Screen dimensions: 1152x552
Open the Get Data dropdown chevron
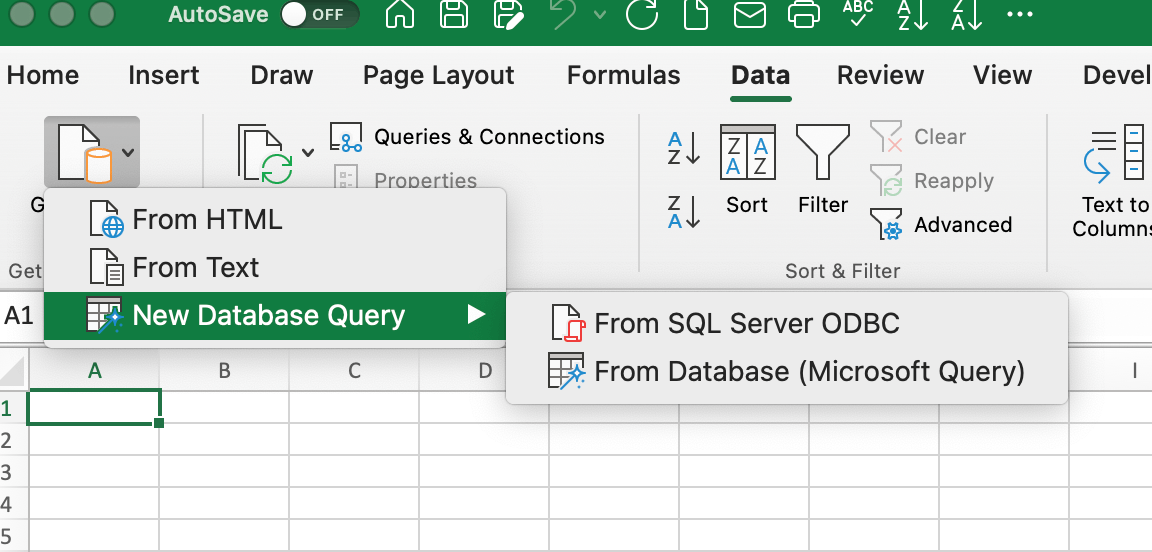[x=128, y=153]
